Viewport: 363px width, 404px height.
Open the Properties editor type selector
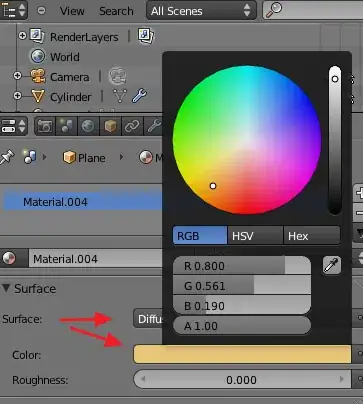click(13, 126)
